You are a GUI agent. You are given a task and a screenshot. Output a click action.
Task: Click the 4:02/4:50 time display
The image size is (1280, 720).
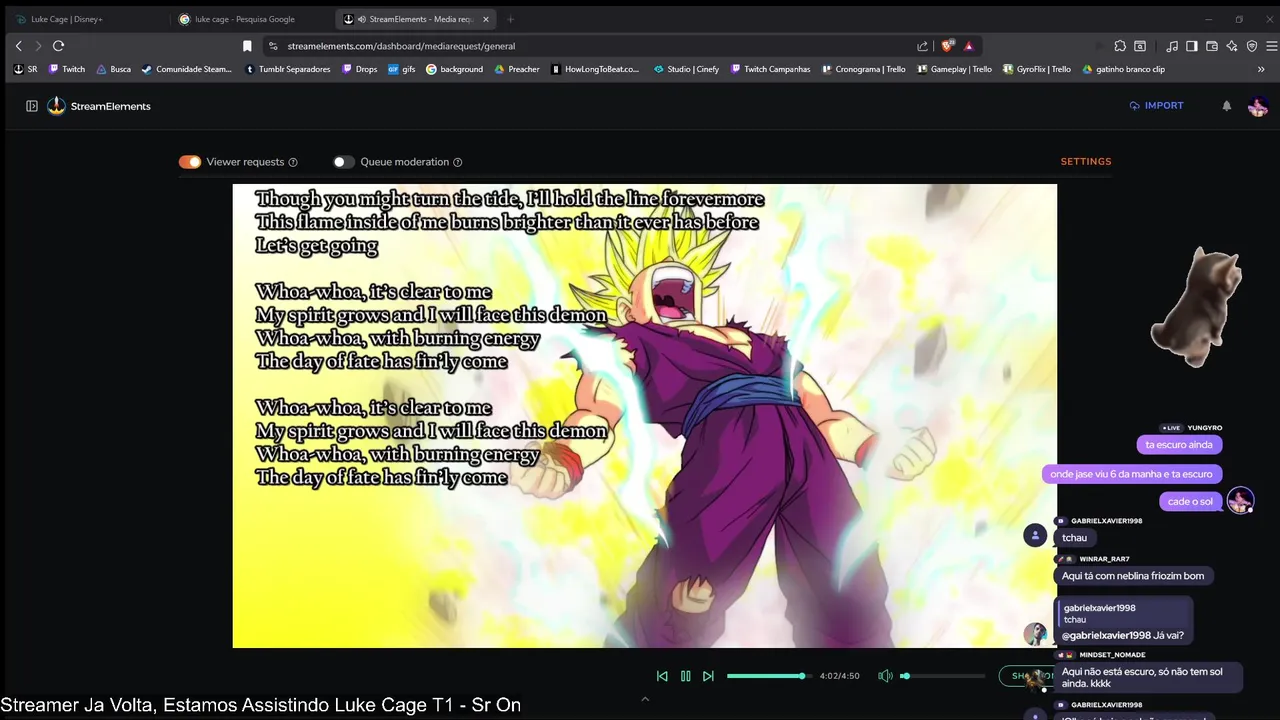[x=839, y=676]
